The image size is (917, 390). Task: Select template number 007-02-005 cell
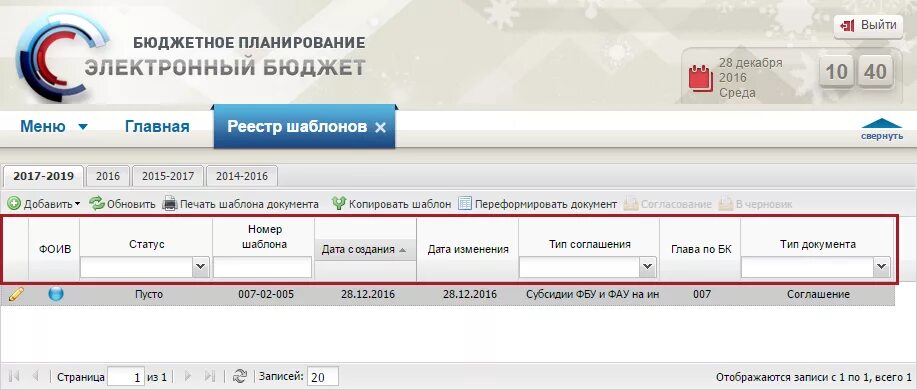[266, 295]
